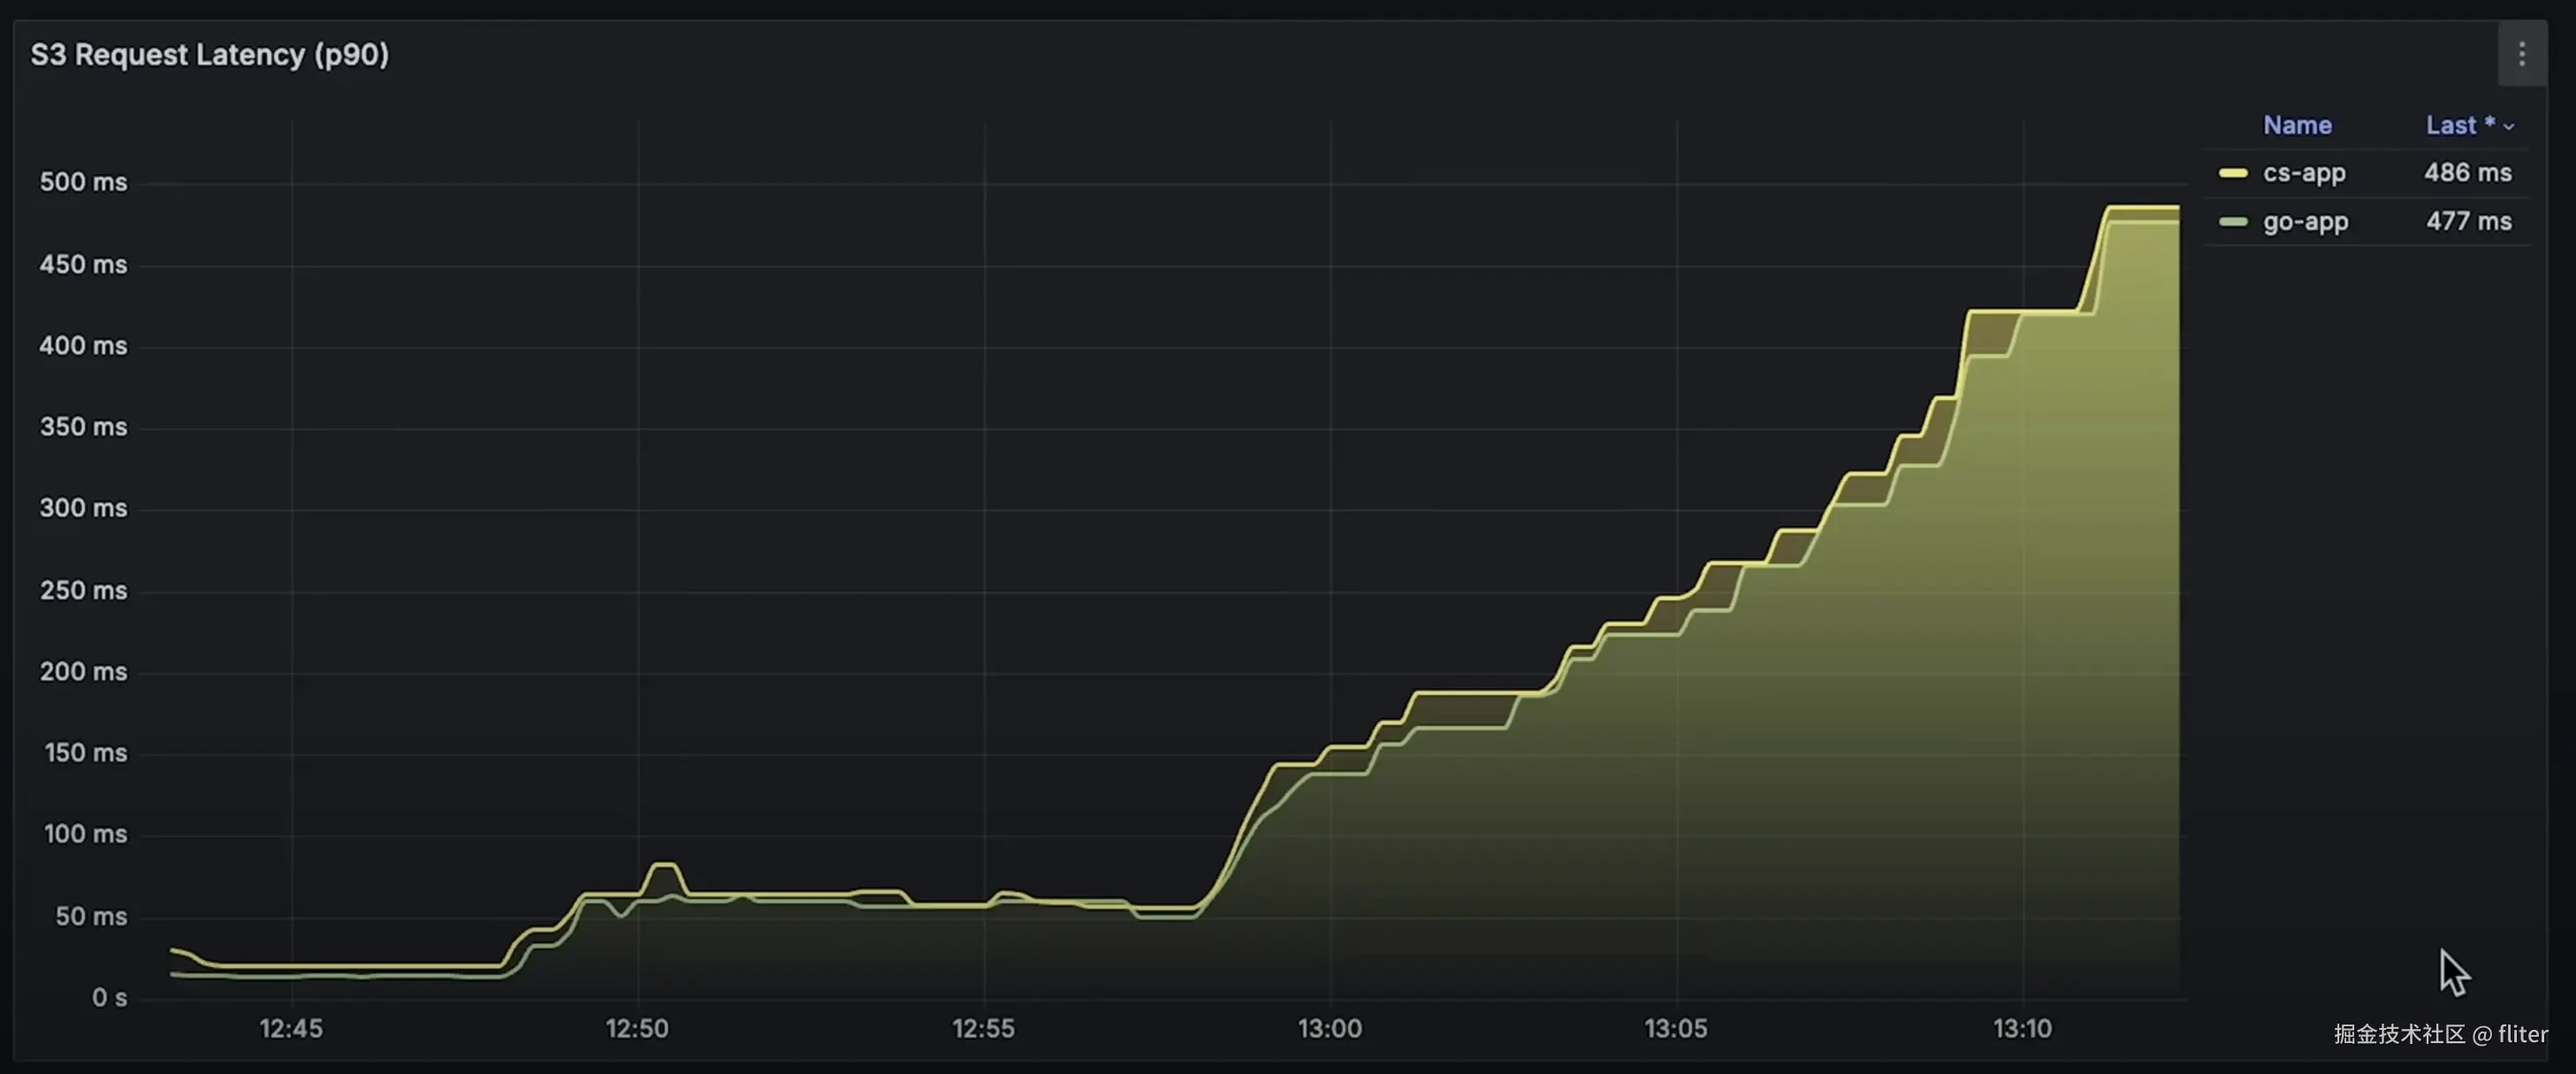
Task: Click the cs-app yellow color swatch
Action: [x=2232, y=173]
